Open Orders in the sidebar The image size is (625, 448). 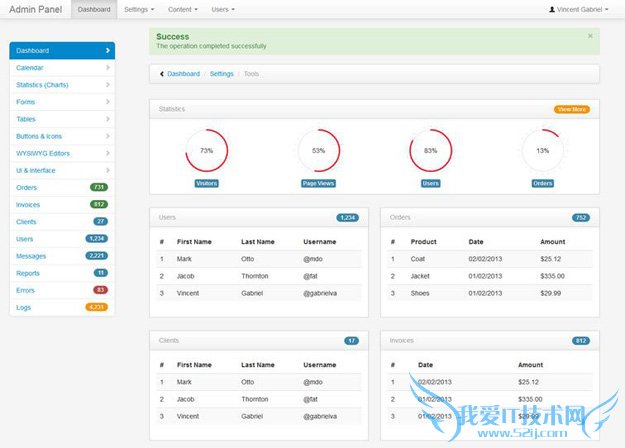62,188
